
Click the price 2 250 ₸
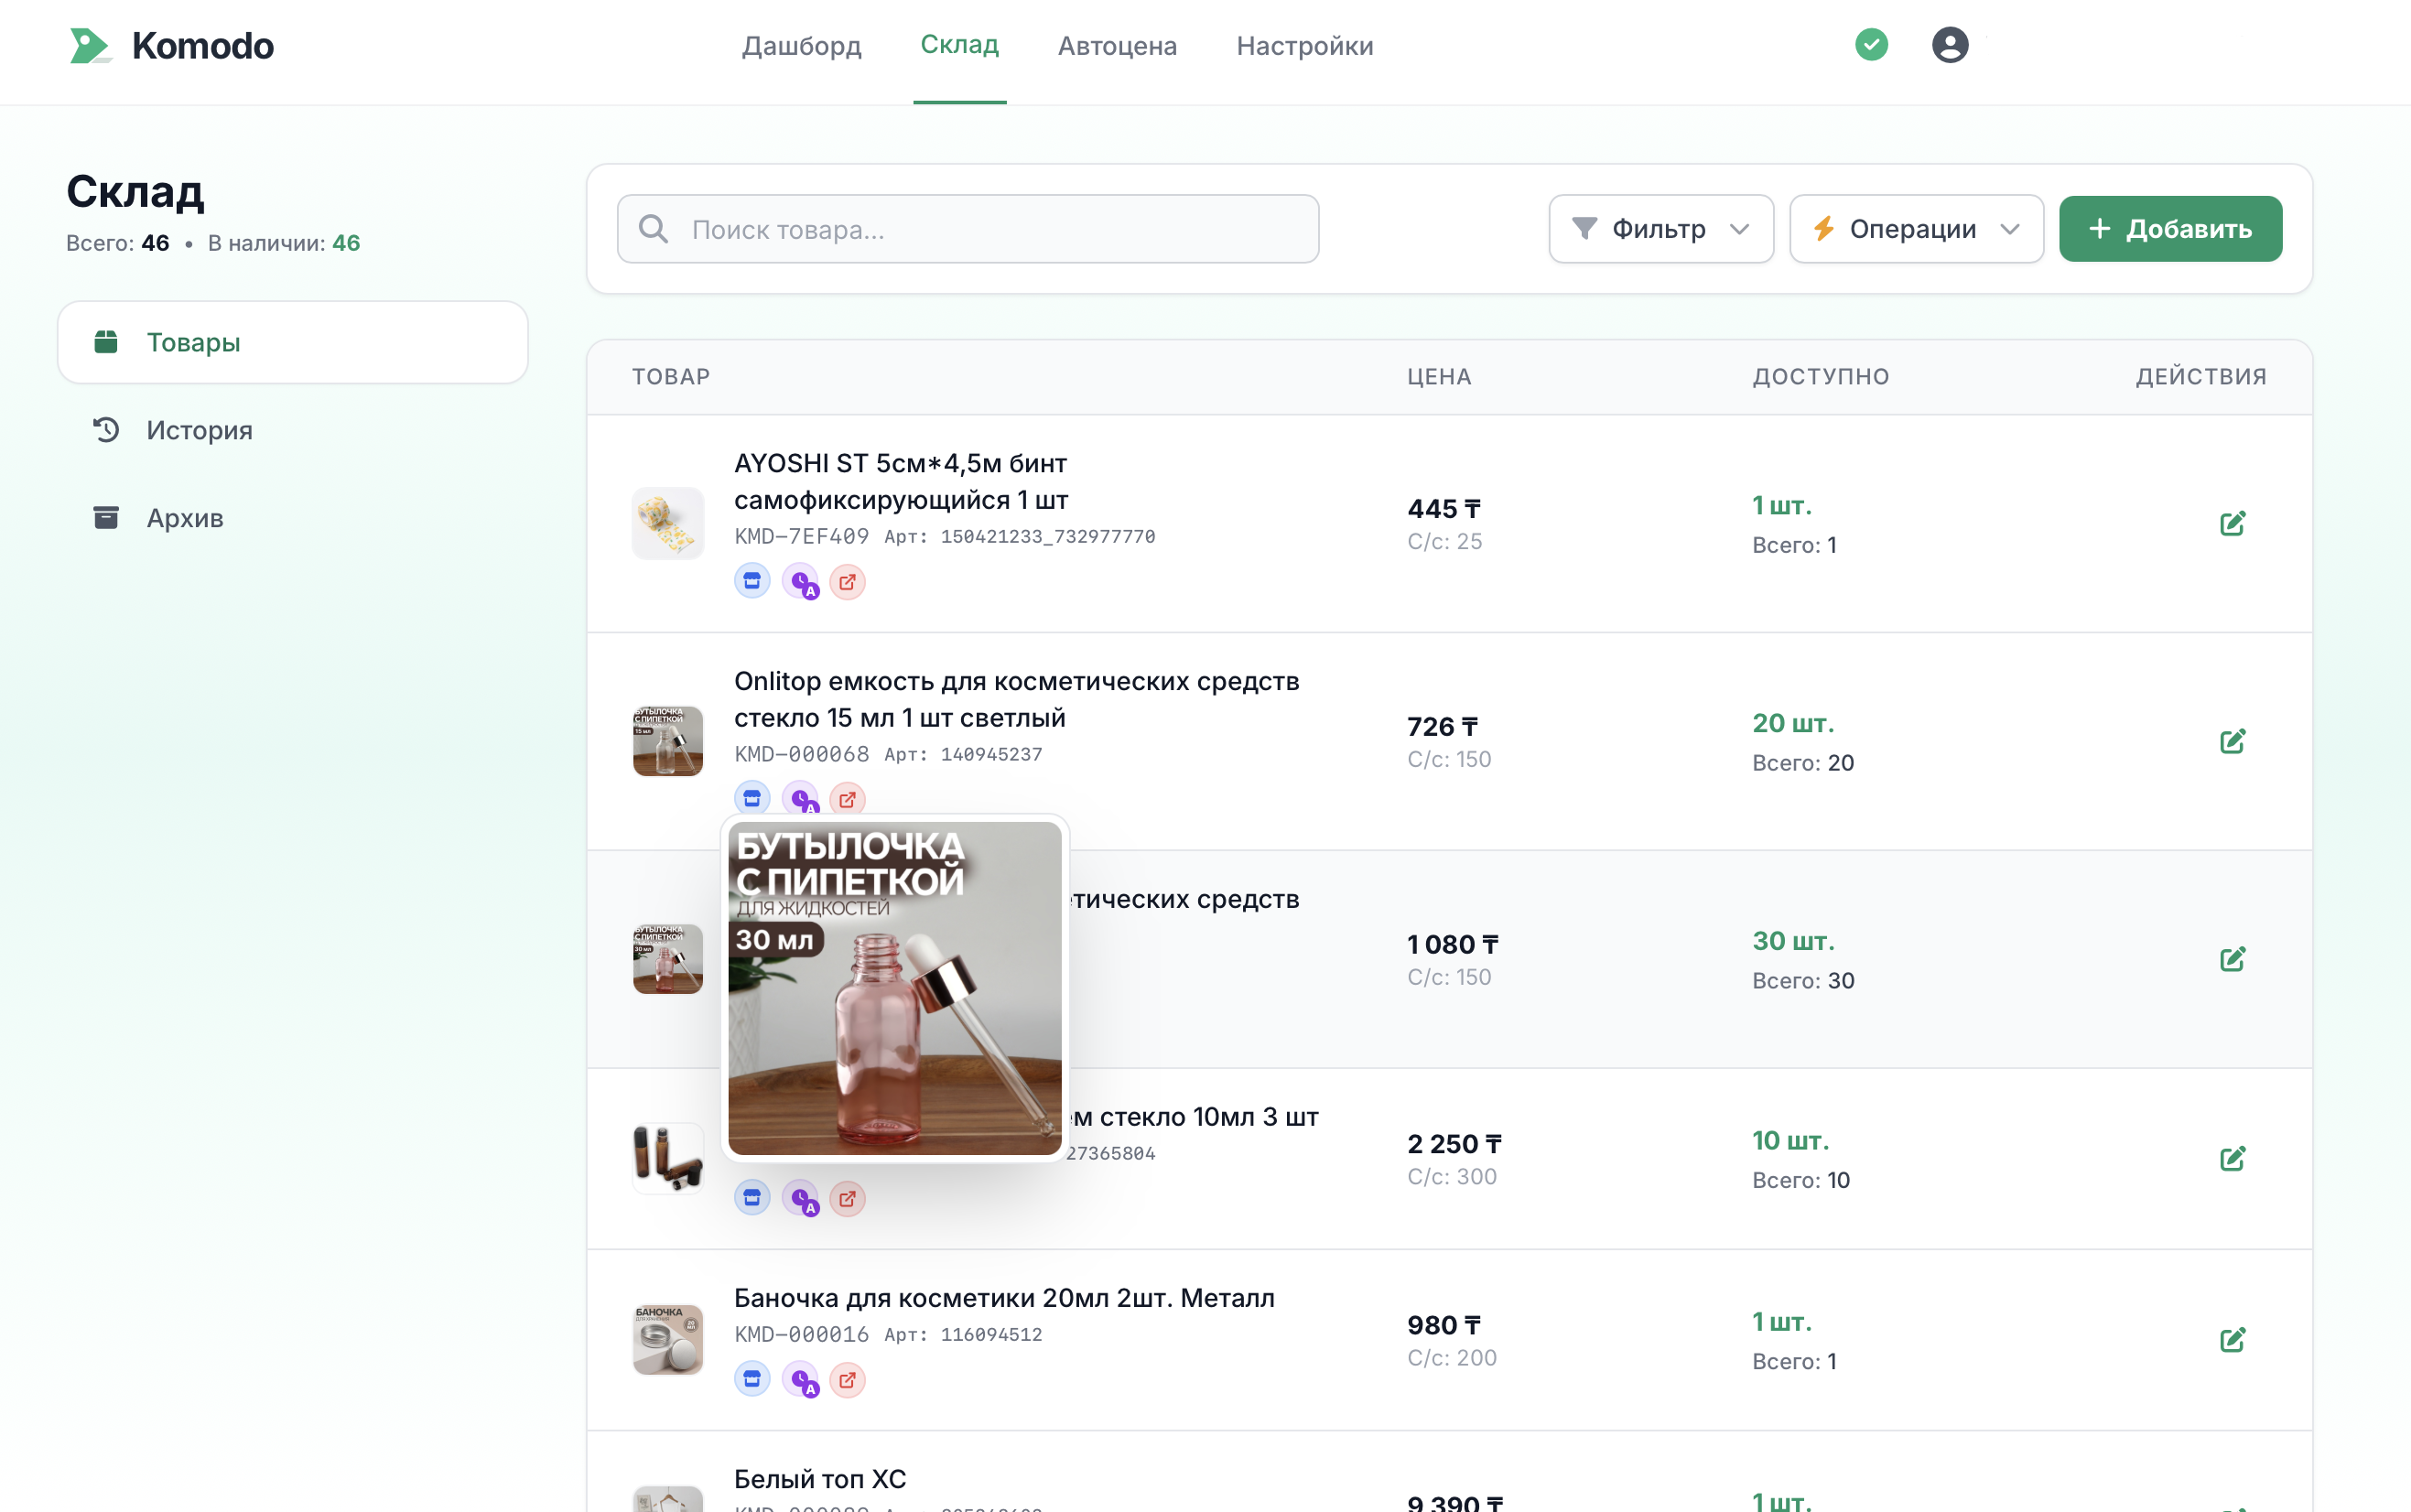point(1455,1143)
